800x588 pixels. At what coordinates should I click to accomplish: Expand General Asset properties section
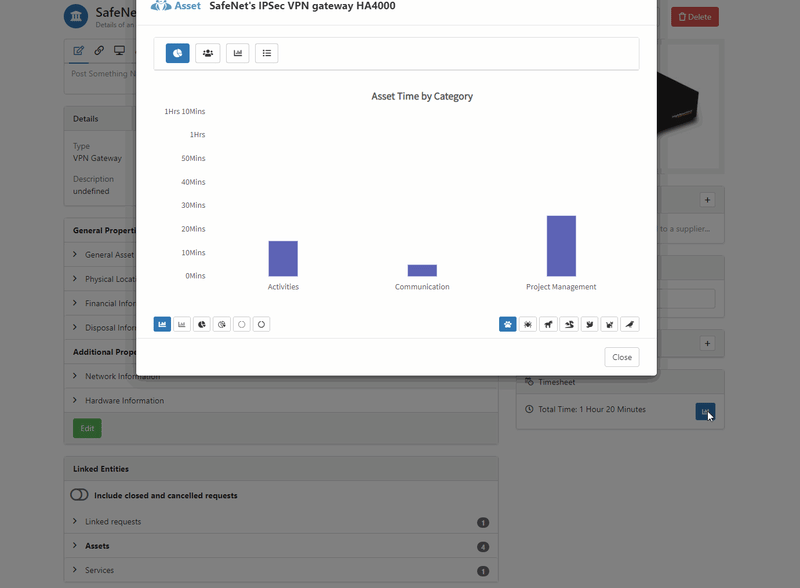coord(101,255)
